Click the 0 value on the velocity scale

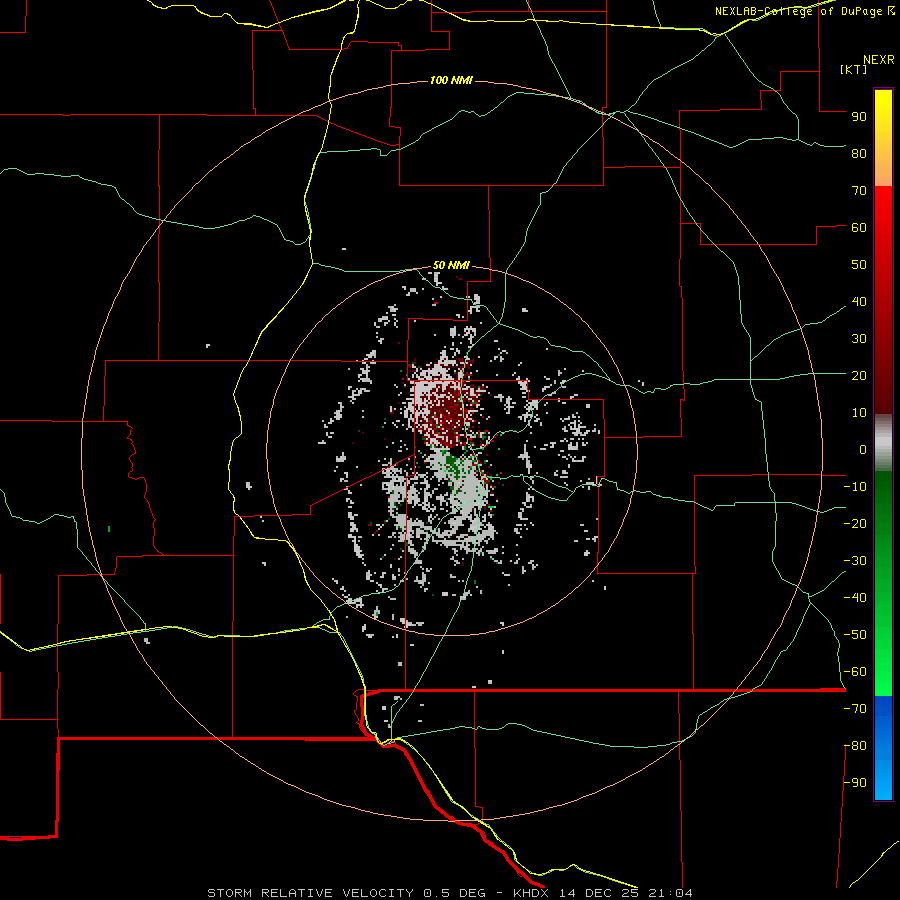coord(863,449)
